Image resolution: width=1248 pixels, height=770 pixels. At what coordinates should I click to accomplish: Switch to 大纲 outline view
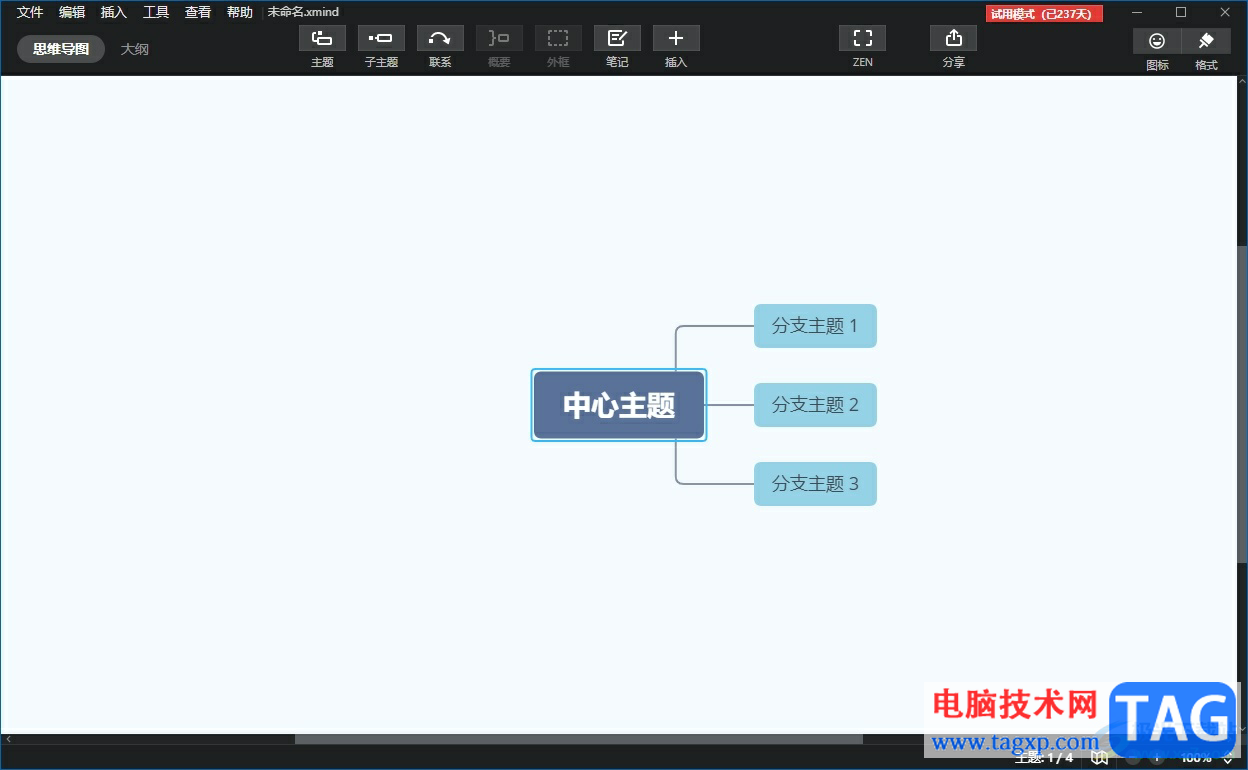135,49
